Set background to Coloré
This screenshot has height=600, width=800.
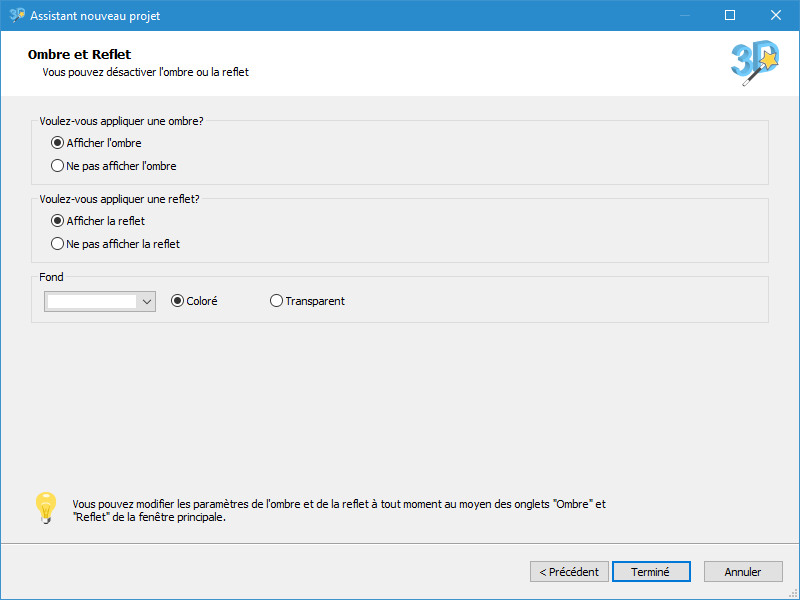[x=194, y=301]
